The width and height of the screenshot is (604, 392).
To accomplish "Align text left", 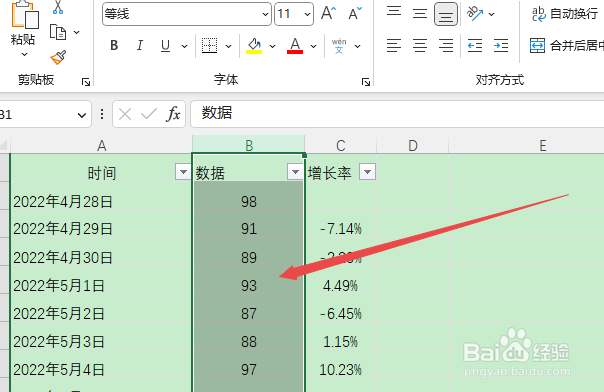I will coord(394,45).
